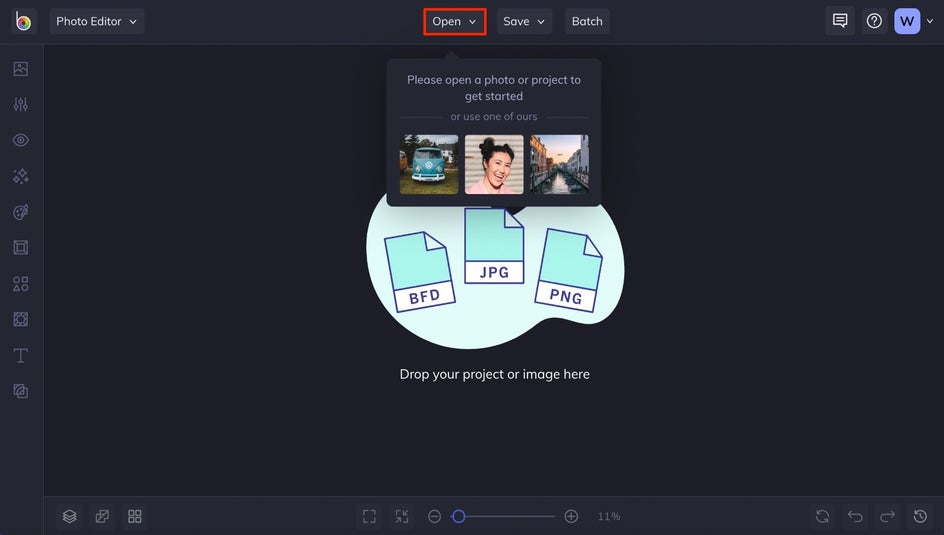
Task: Expand the Save dropdown menu
Action: pyautogui.click(x=524, y=21)
